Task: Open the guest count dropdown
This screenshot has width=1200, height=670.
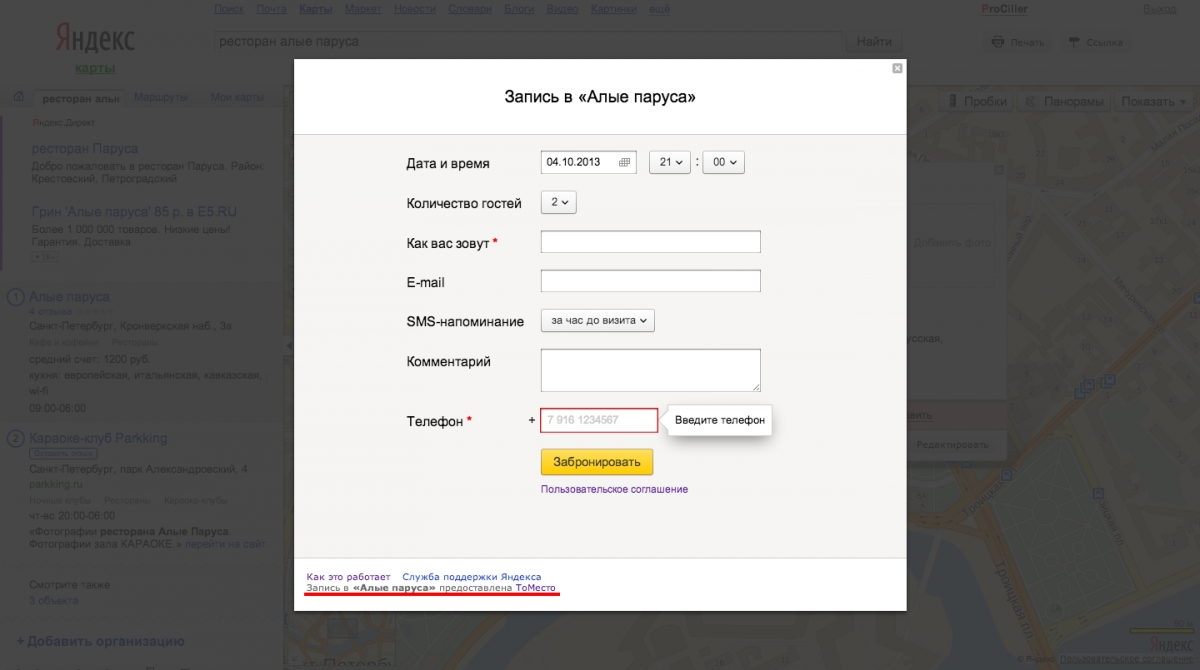Action: 559,202
